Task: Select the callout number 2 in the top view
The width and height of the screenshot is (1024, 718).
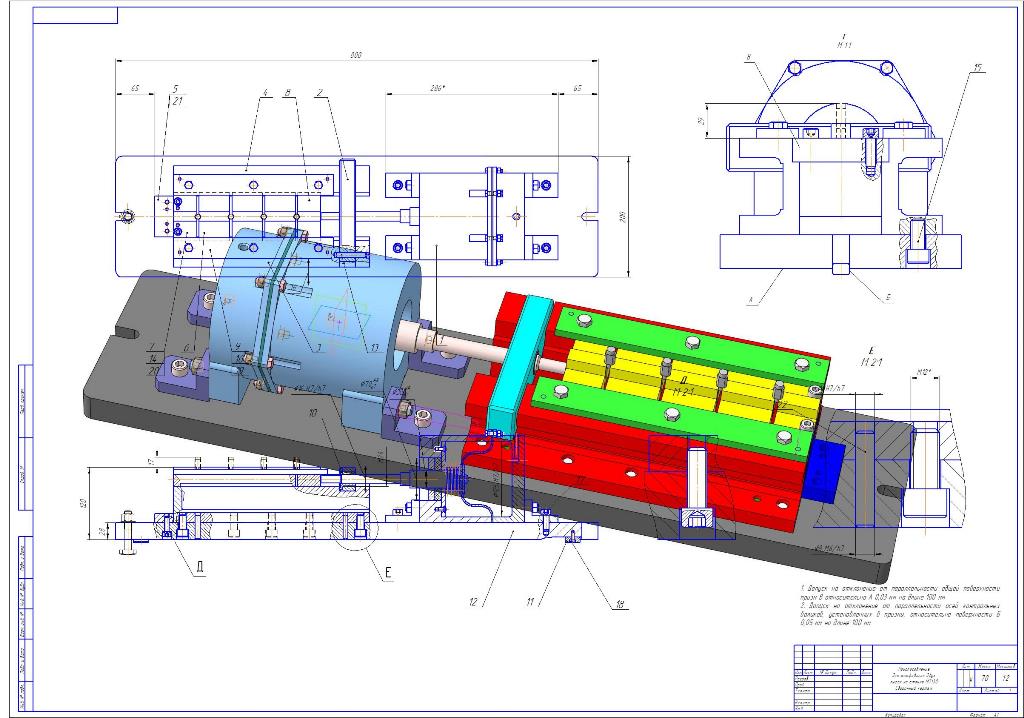Action: pos(319,92)
